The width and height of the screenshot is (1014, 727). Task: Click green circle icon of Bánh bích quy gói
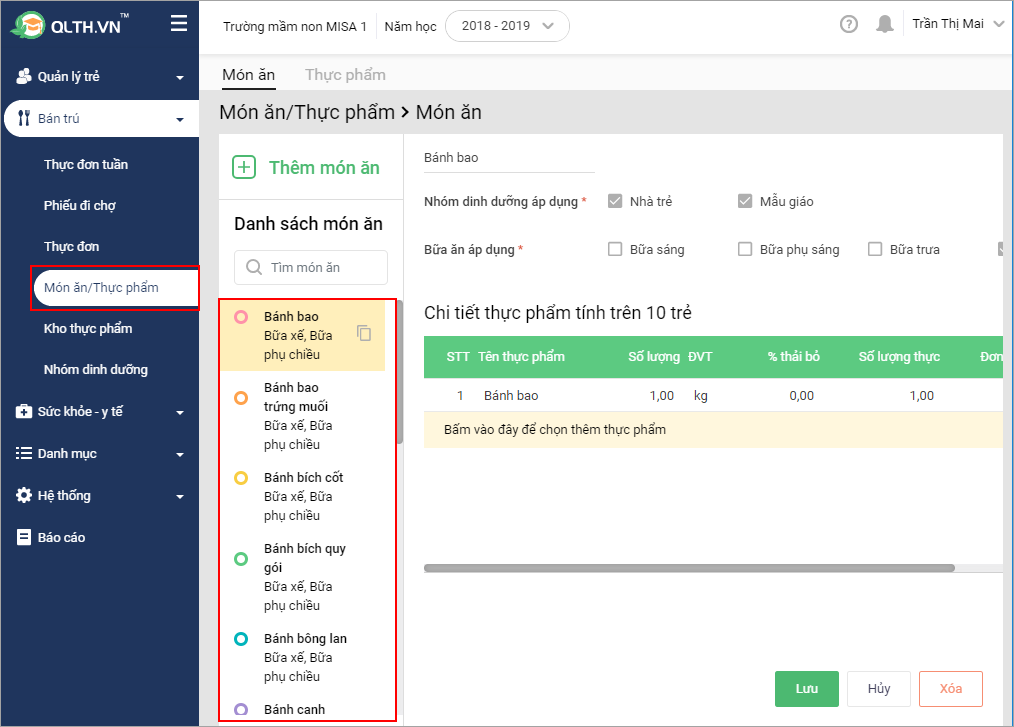click(241, 559)
